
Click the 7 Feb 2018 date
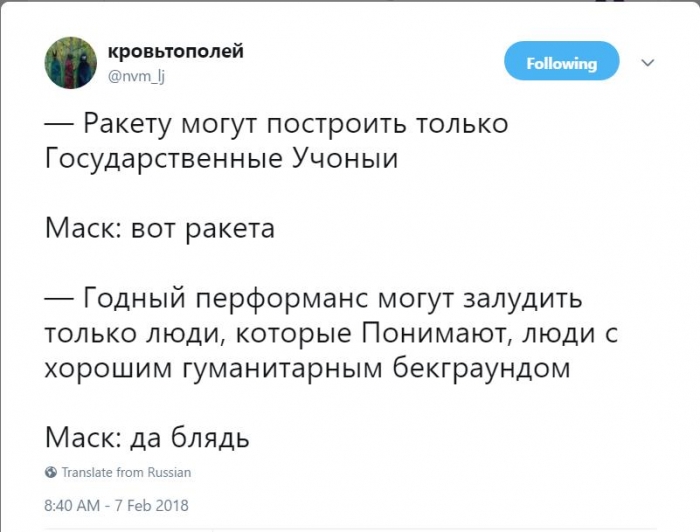[x=151, y=506]
